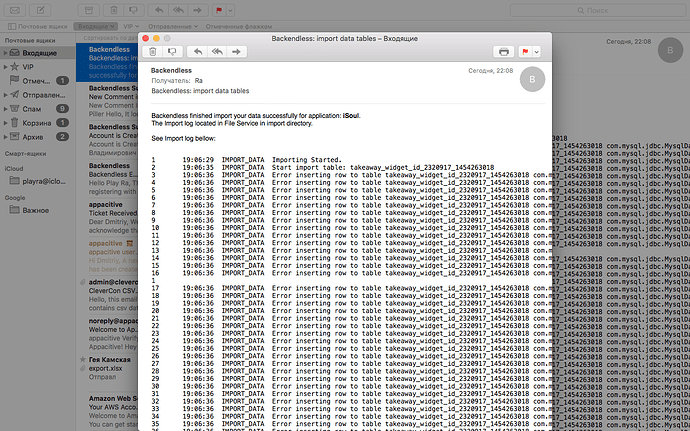Expand the Спам mailbox triangle
This screenshot has height=431, width=690.
(5, 109)
